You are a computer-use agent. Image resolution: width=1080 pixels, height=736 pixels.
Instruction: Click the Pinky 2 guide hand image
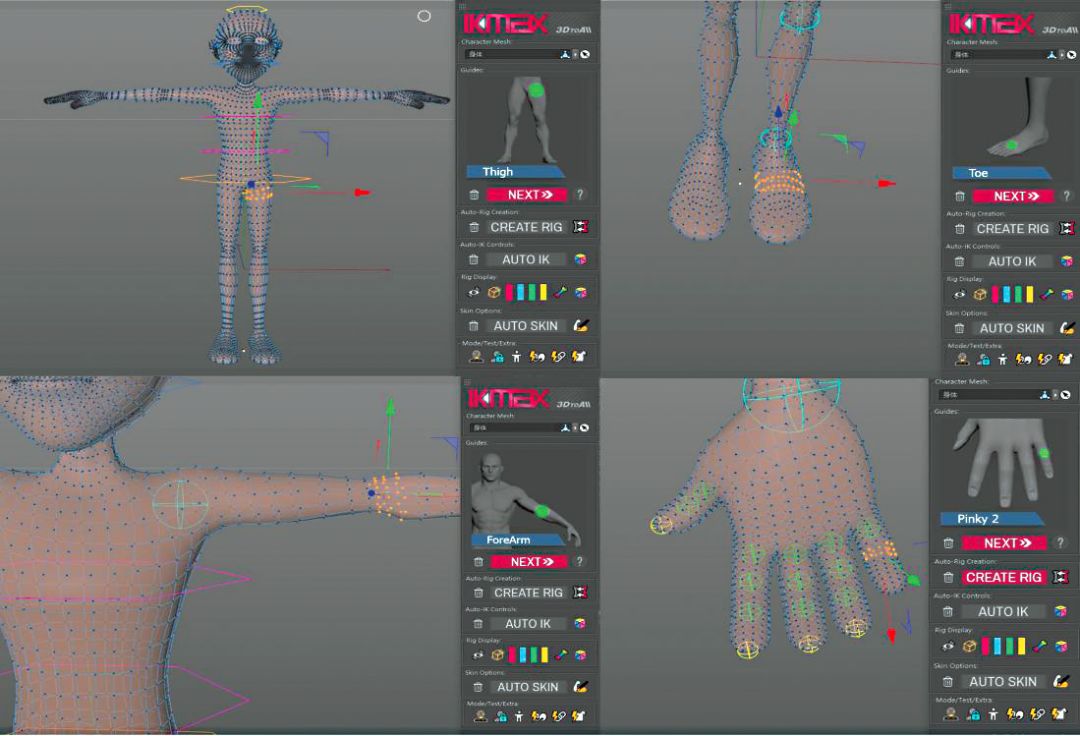[1003, 461]
